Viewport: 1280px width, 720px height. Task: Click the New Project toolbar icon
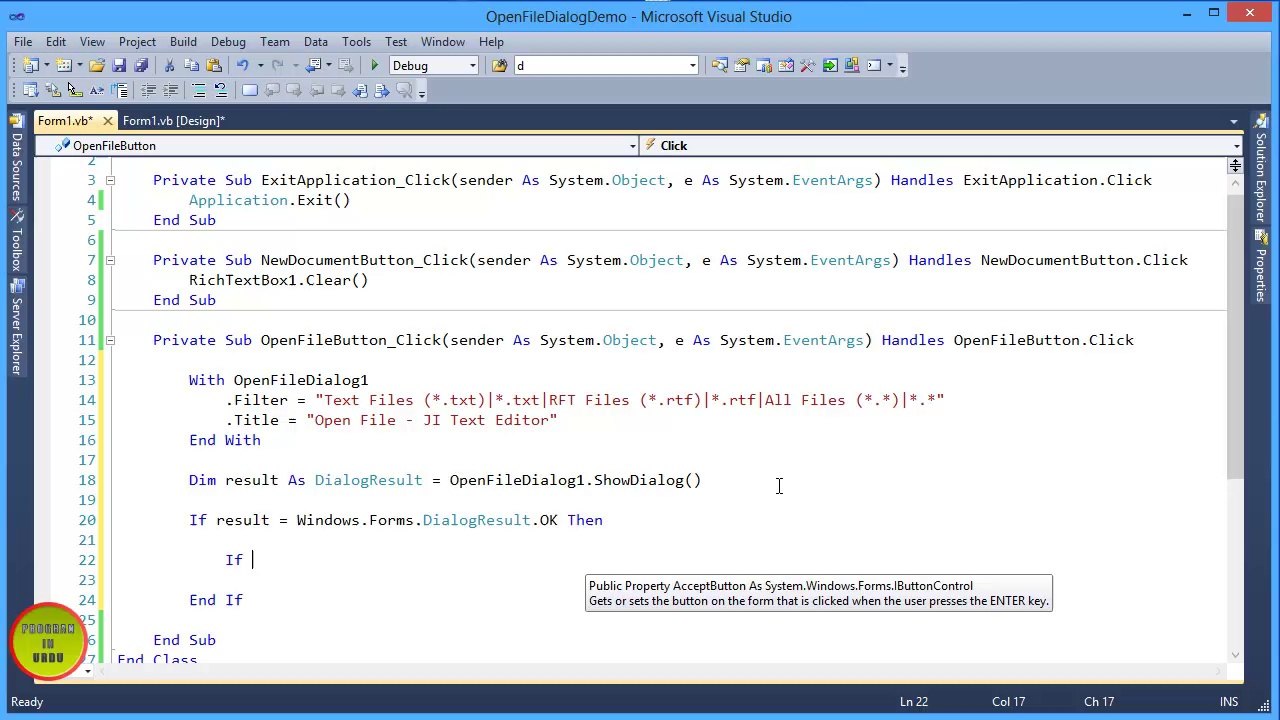30,66
